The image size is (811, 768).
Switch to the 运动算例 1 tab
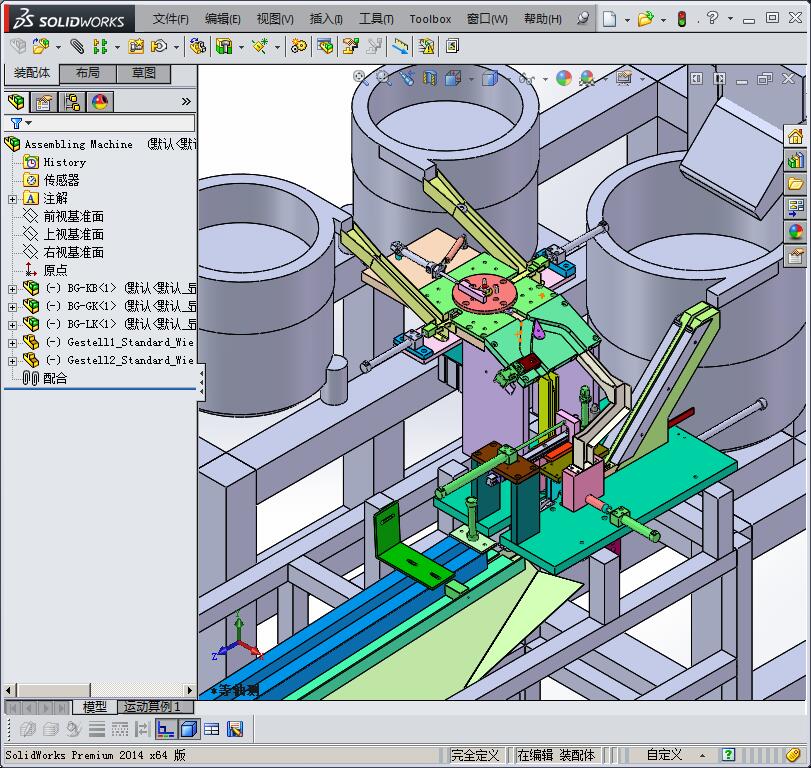pyautogui.click(x=152, y=707)
